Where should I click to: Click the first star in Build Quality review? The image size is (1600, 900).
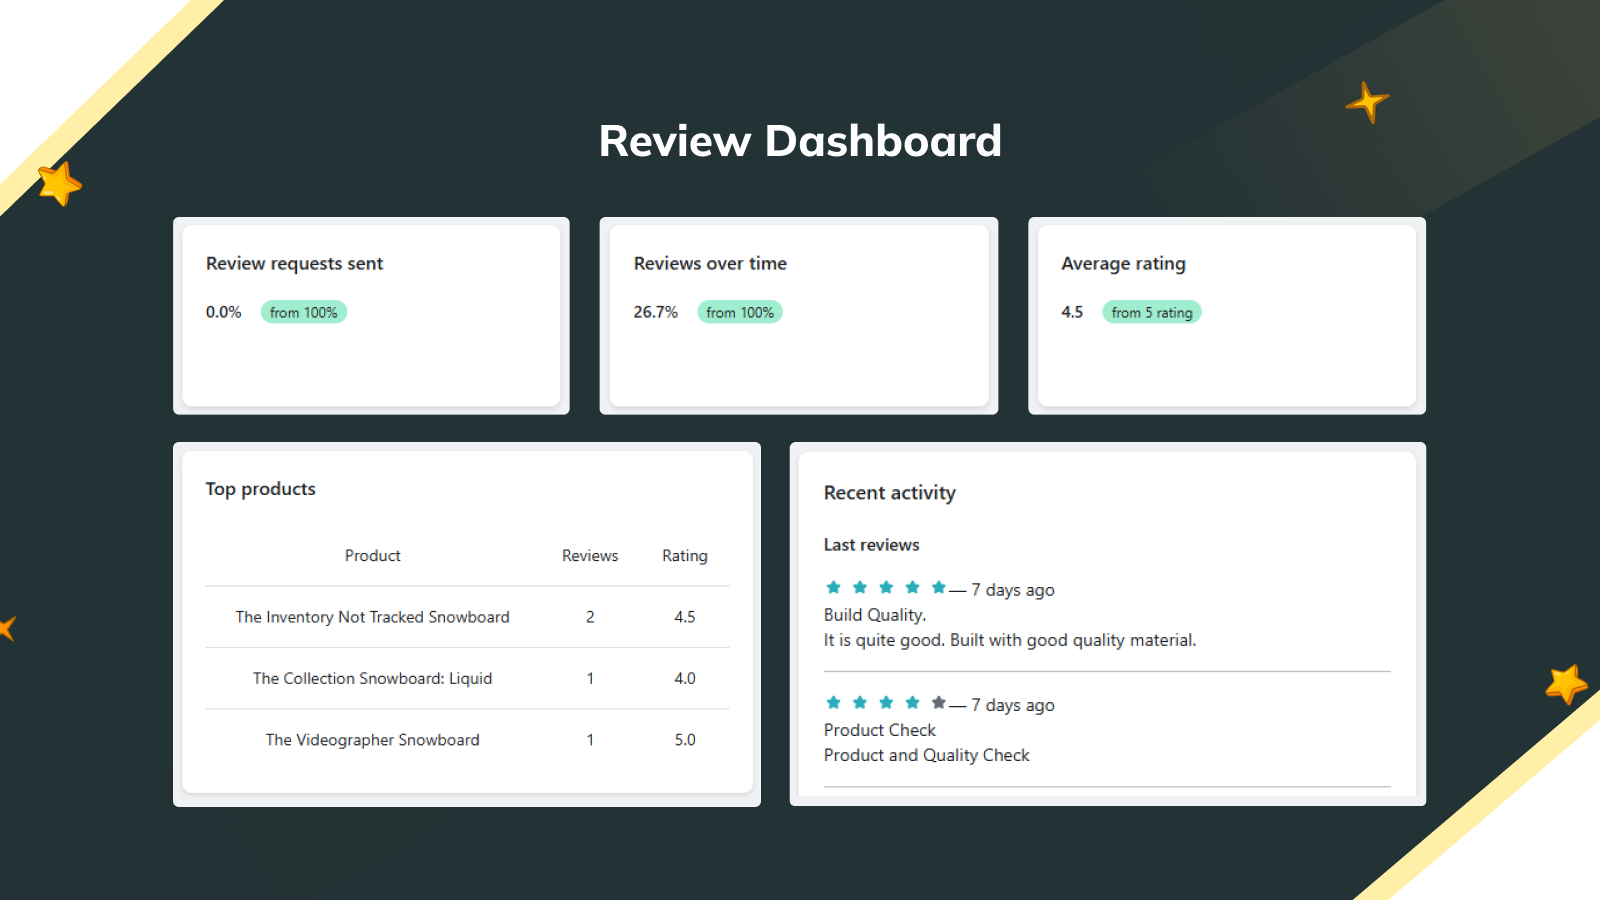834,587
